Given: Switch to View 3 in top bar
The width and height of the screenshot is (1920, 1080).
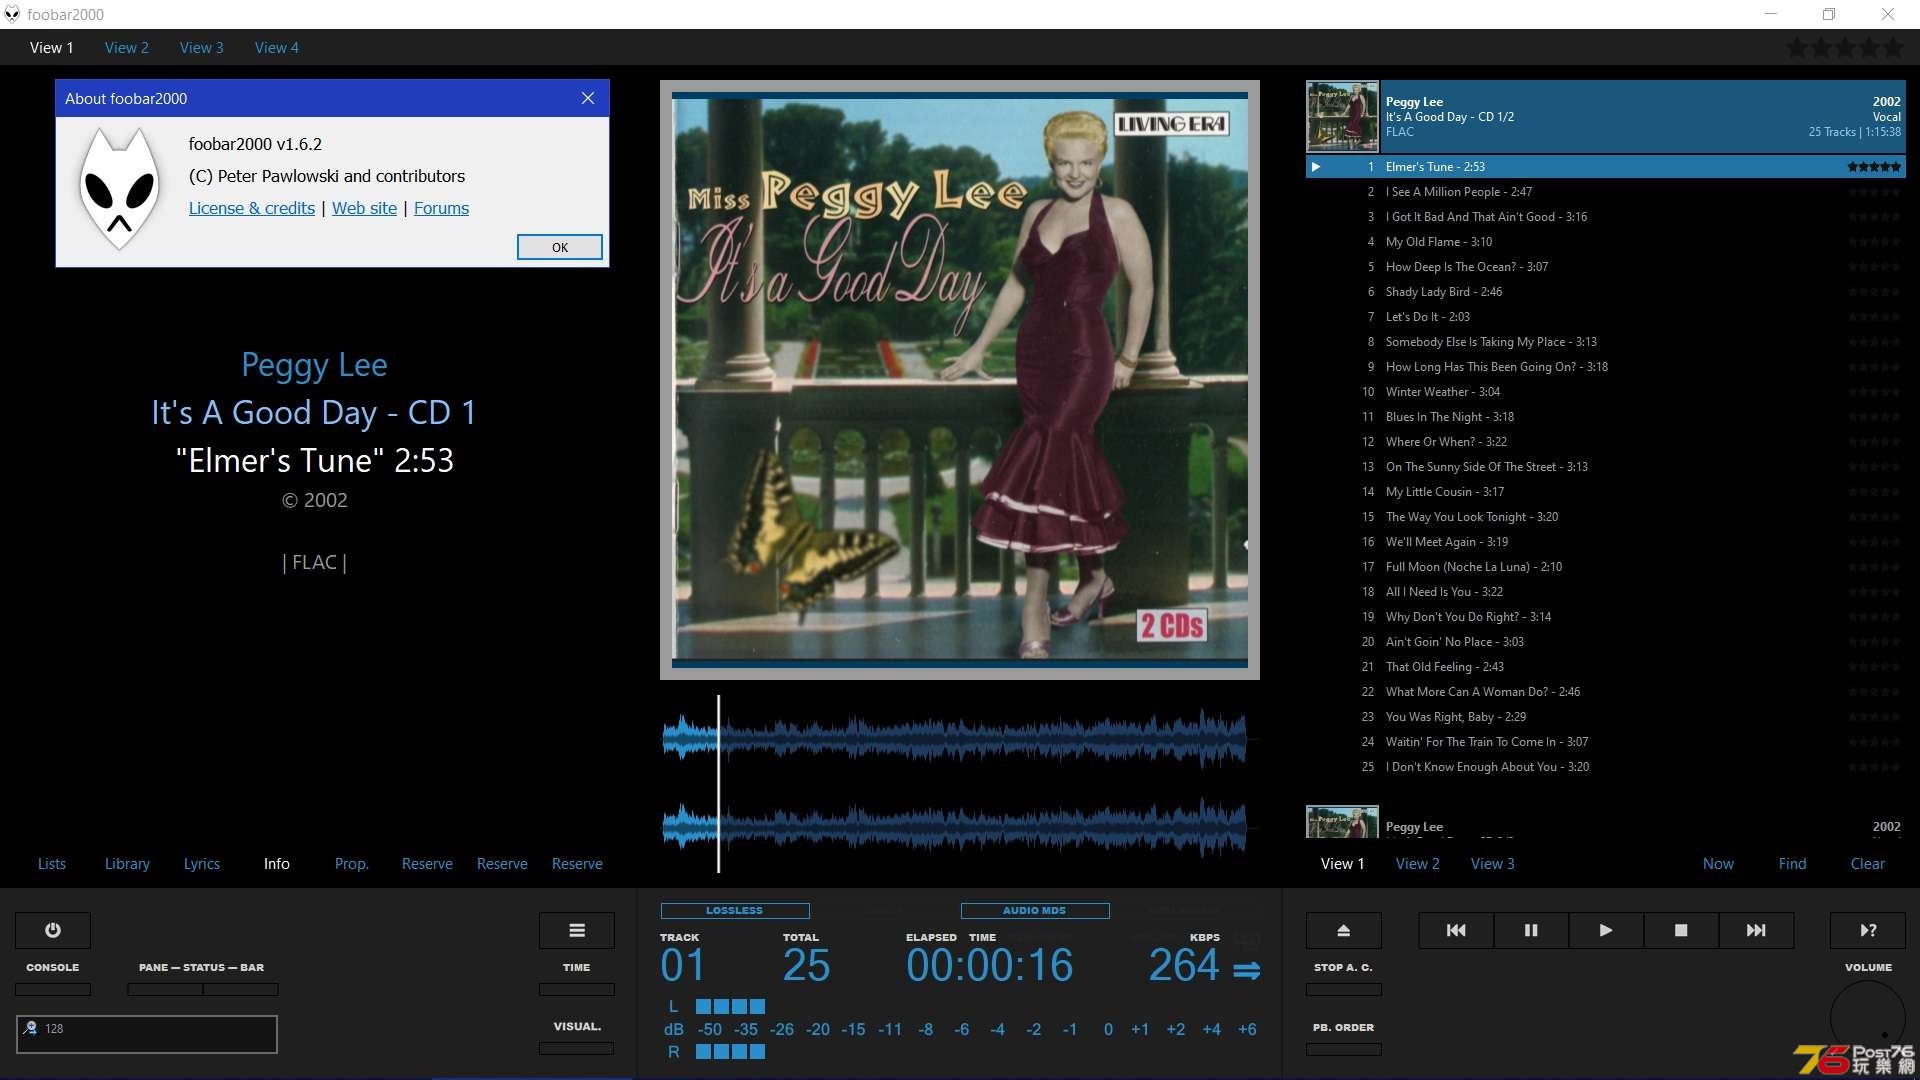Looking at the screenshot, I should click(x=201, y=47).
